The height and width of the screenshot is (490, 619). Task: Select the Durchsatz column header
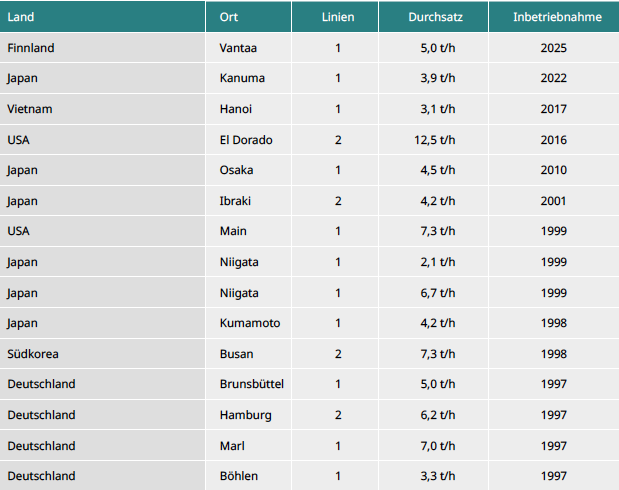[433, 17]
